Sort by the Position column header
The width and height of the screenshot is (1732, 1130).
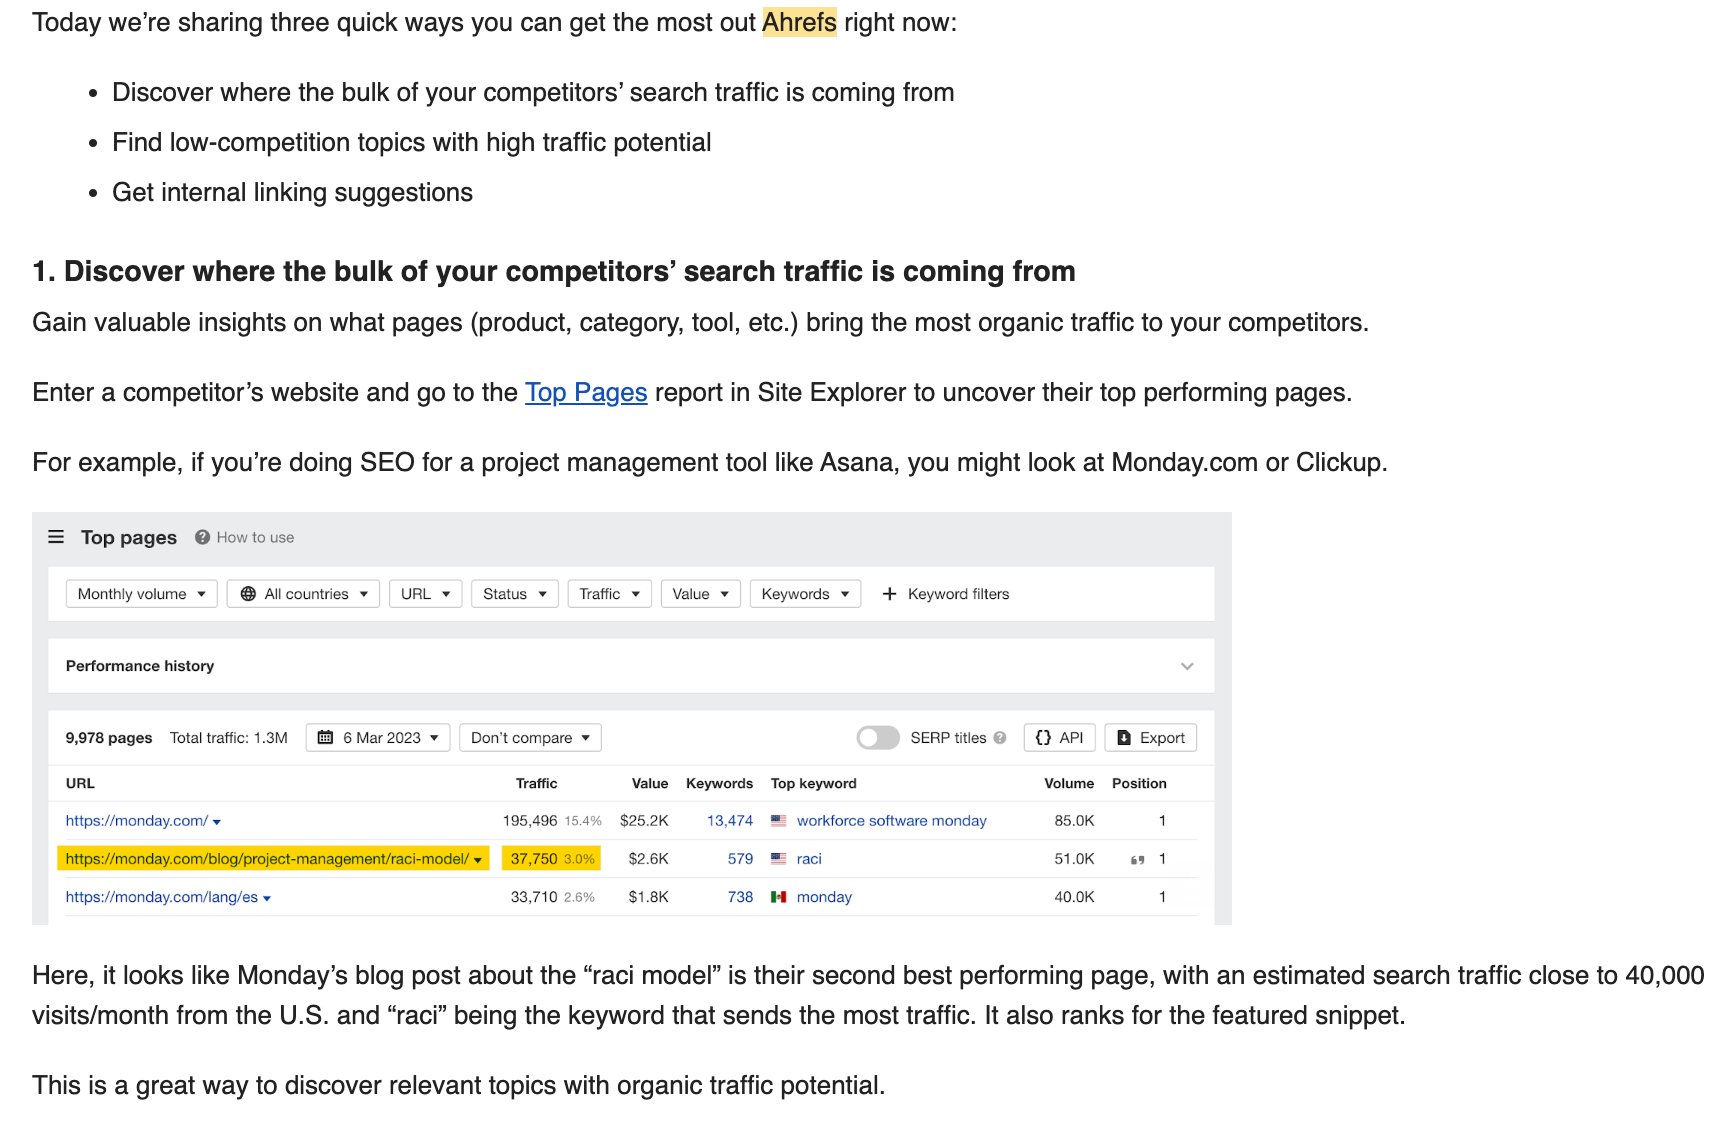click(1139, 784)
